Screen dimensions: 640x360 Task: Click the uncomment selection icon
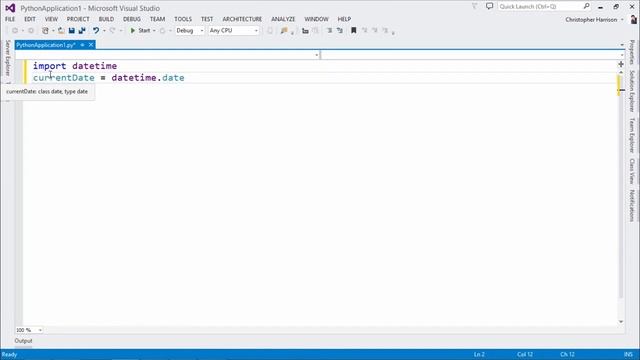click(x=340, y=31)
